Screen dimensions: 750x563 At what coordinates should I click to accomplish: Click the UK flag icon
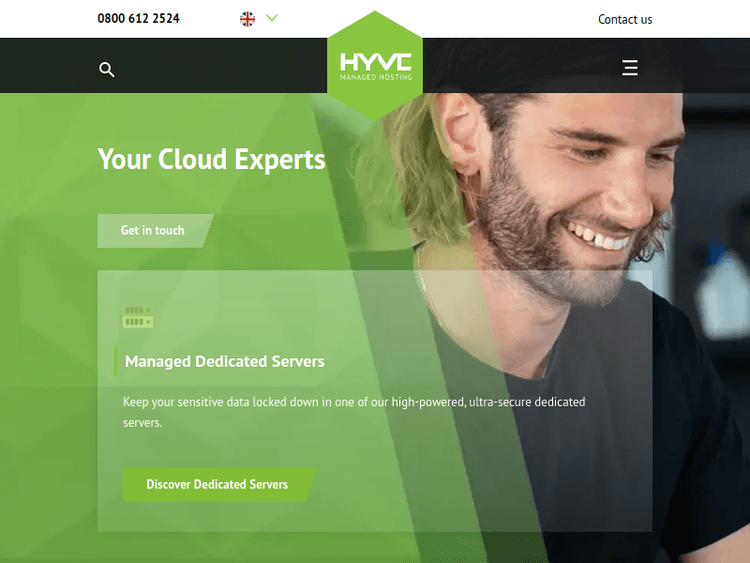tap(248, 18)
